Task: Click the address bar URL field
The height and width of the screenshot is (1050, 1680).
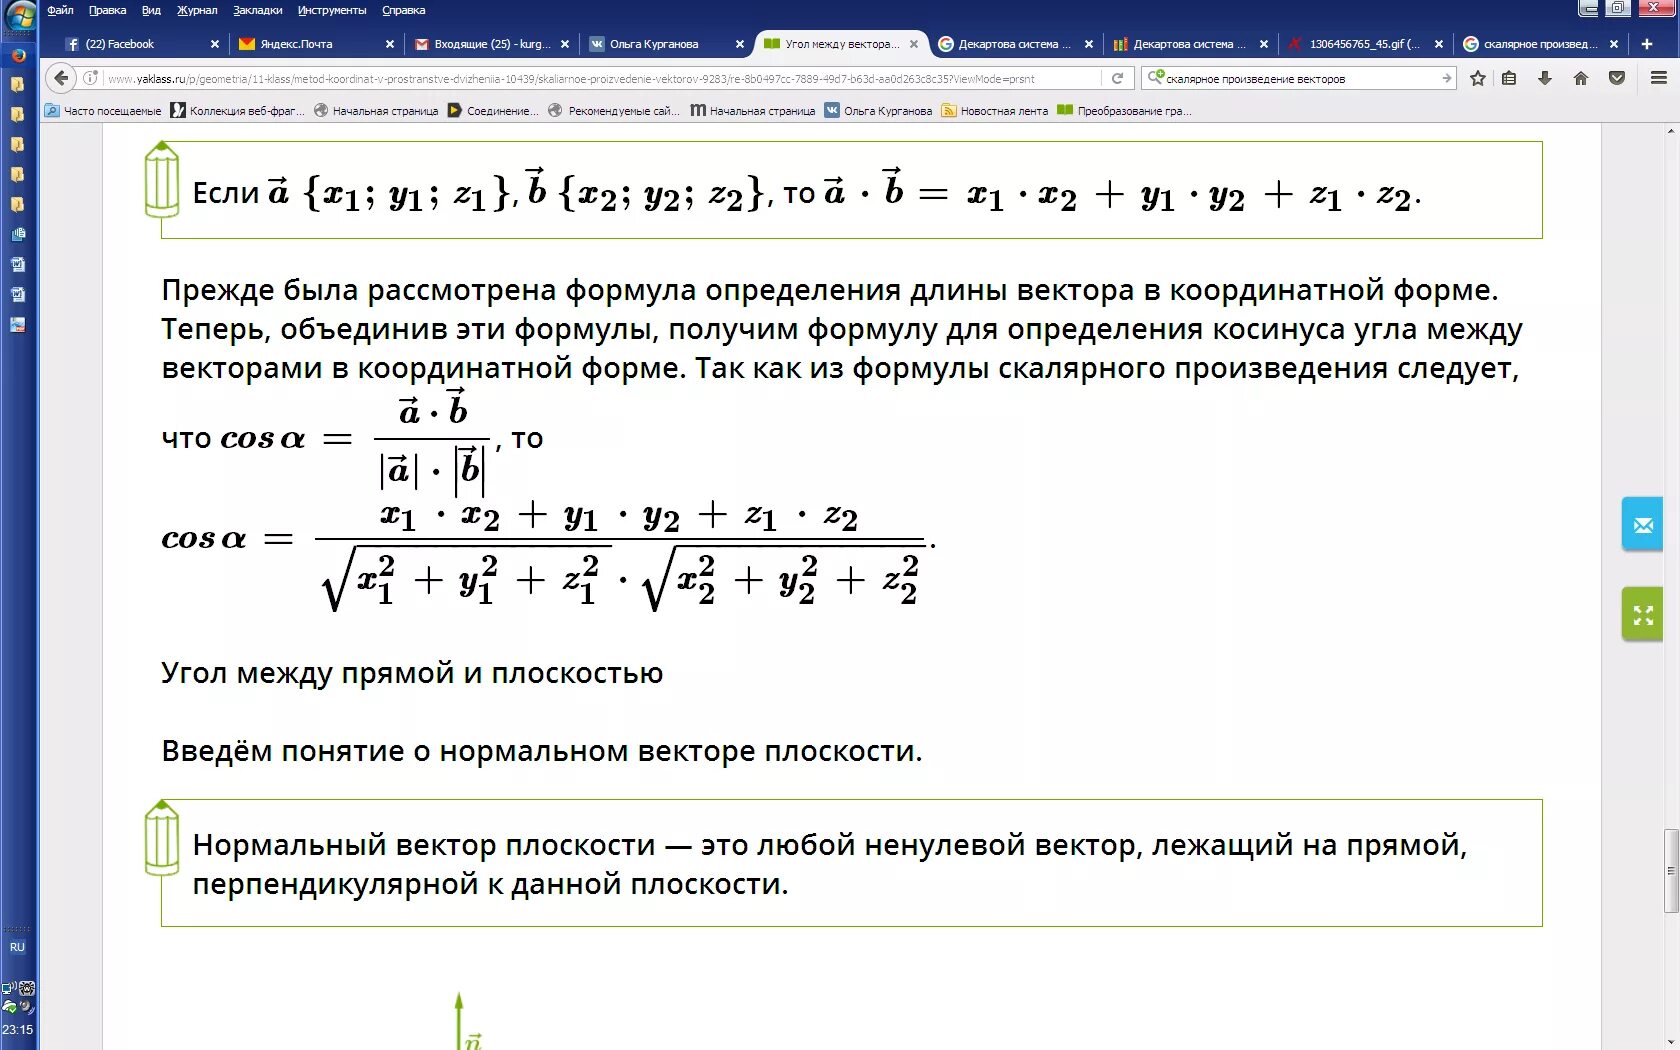Action: (600, 78)
